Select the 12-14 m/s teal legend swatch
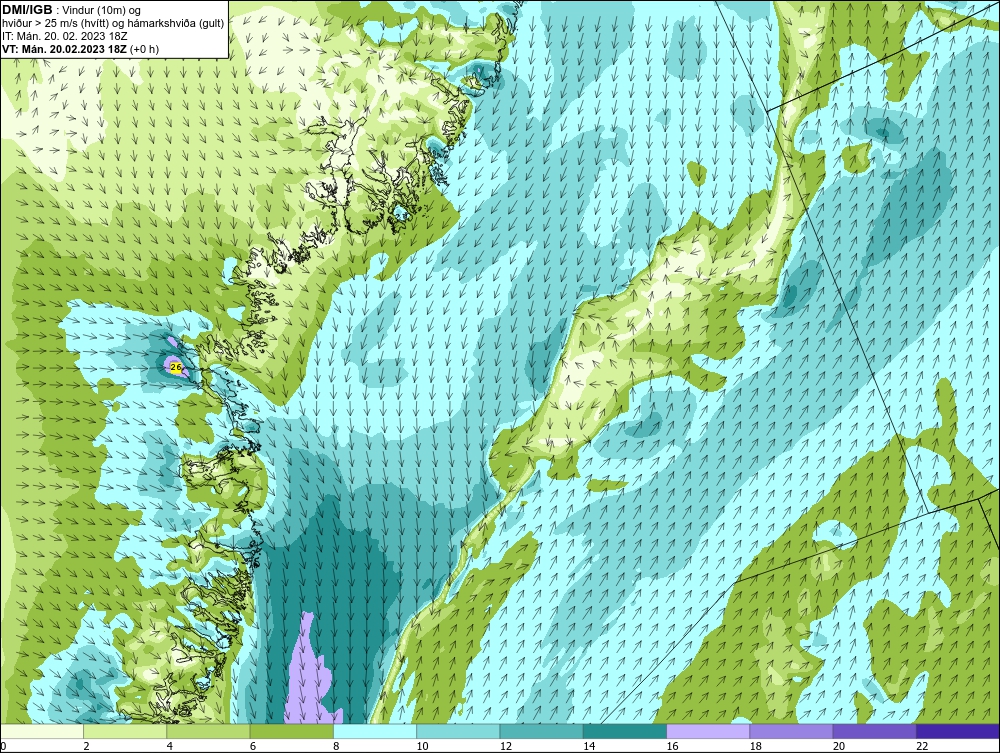Screen dimensions: 1000x753 [x=541, y=731]
